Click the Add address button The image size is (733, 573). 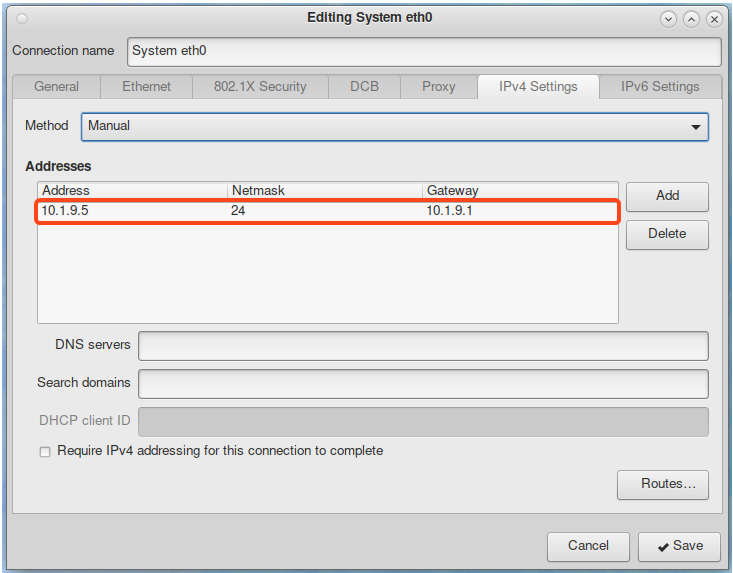click(x=667, y=196)
